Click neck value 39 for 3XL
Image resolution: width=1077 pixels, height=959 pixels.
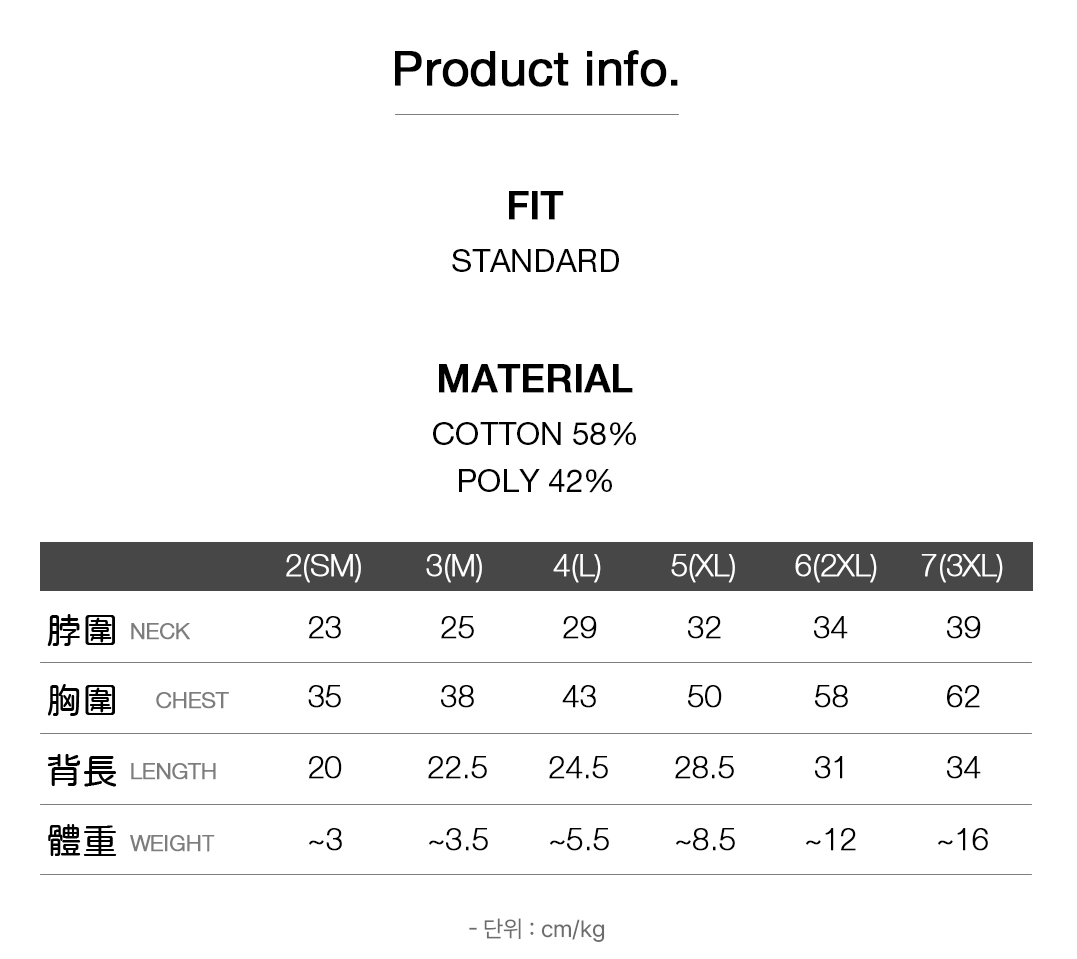tap(963, 628)
